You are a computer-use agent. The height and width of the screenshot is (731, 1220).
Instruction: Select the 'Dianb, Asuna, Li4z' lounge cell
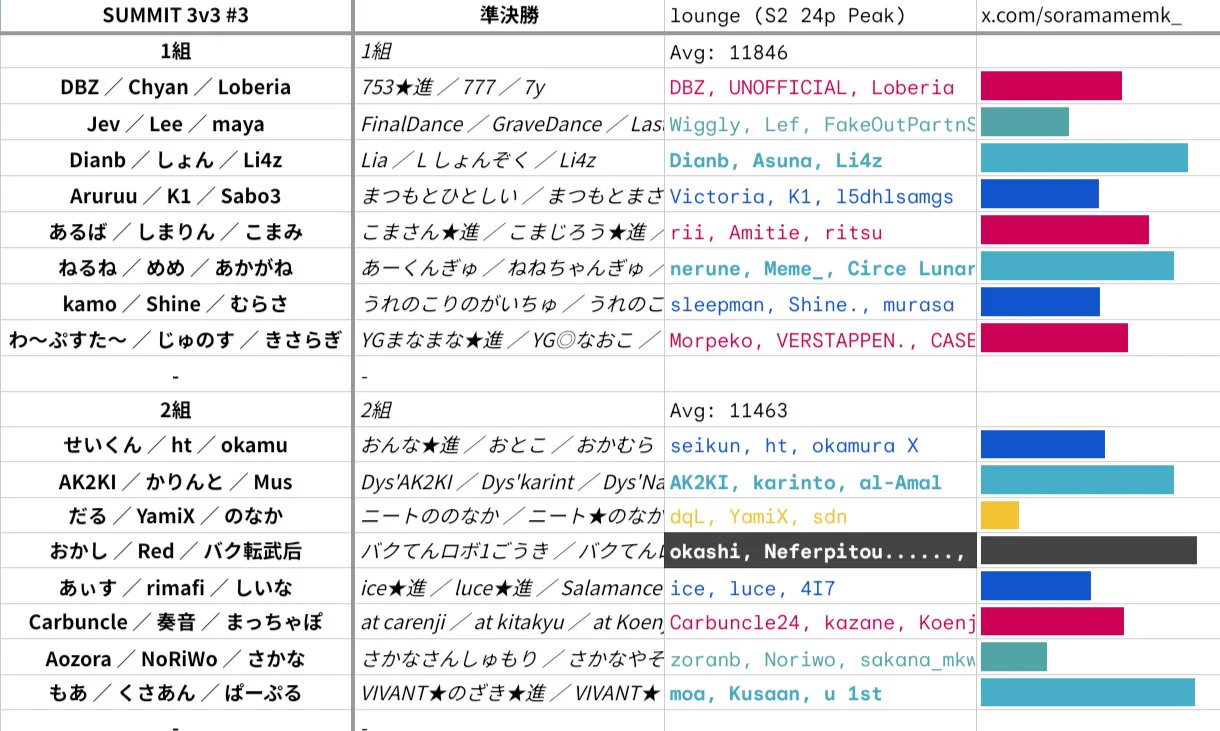point(821,160)
